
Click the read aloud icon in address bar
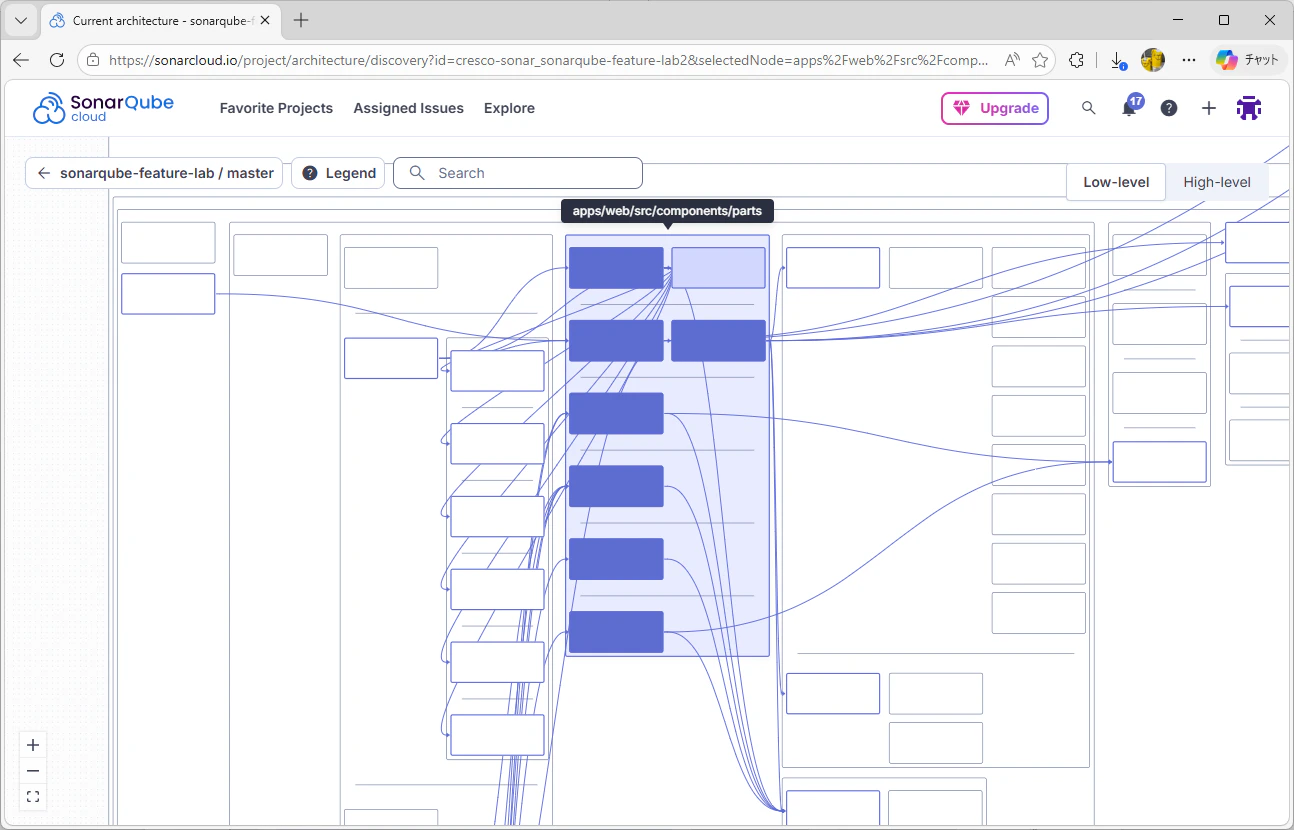(x=1012, y=60)
